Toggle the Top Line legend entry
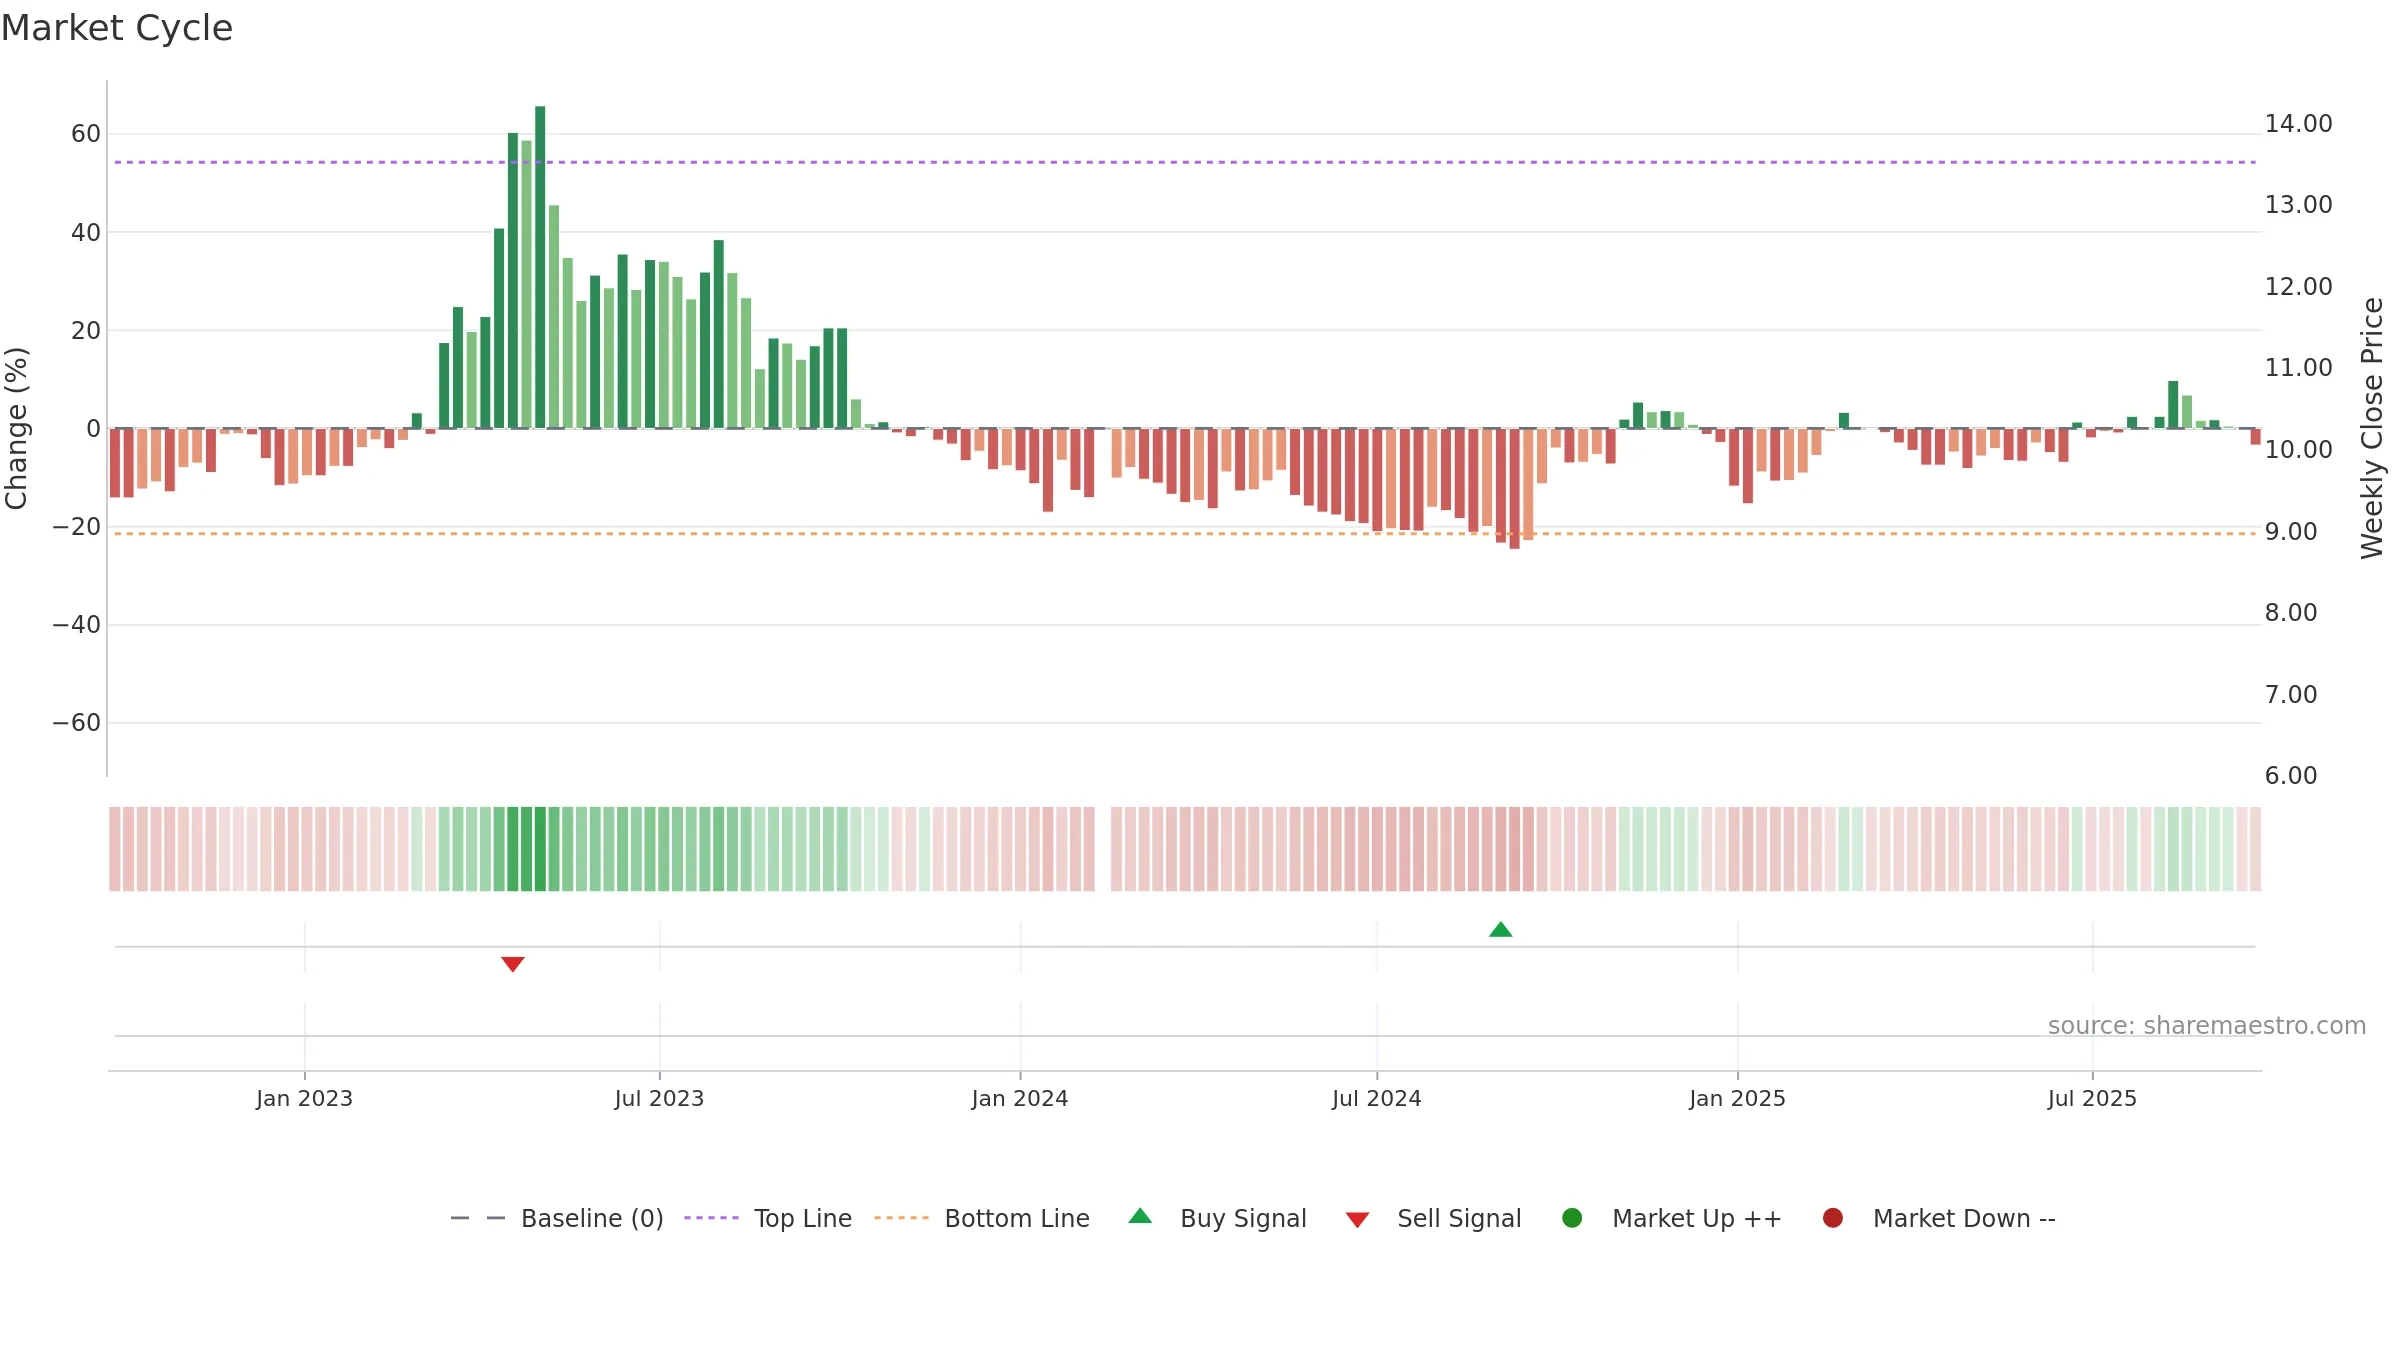The width and height of the screenshot is (2400, 1350). (x=768, y=1218)
